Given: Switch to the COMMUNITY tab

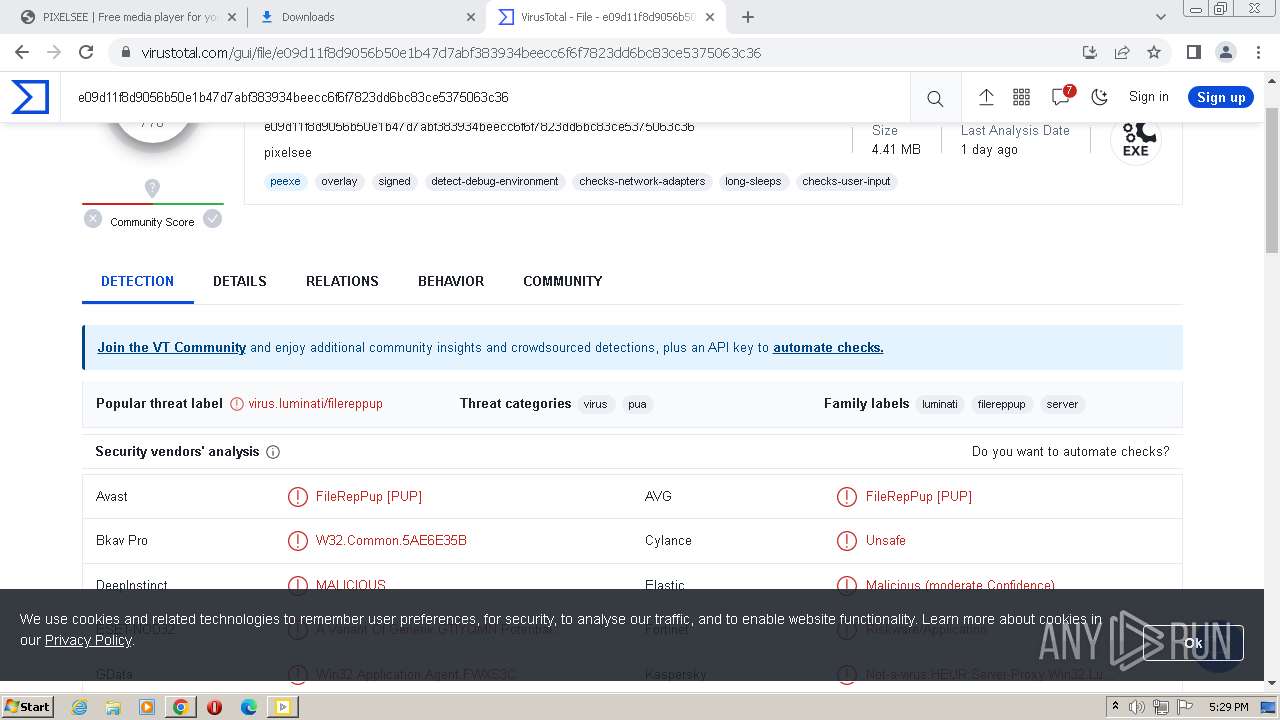Looking at the screenshot, I should pos(563,281).
